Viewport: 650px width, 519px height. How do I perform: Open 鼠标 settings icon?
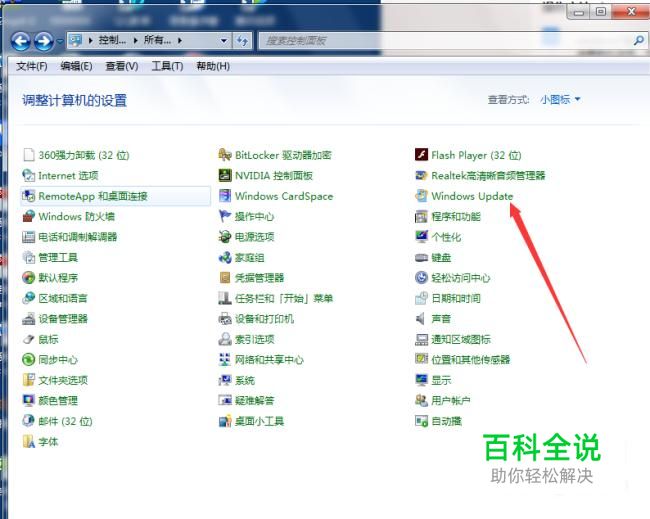(29, 339)
